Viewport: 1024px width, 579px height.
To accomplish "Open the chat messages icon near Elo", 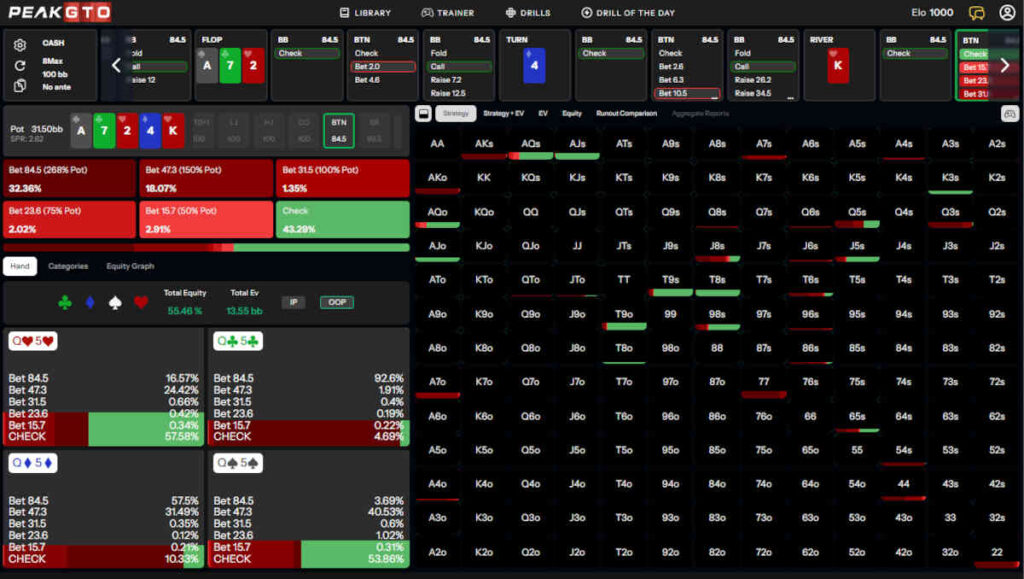I will pyautogui.click(x=976, y=12).
